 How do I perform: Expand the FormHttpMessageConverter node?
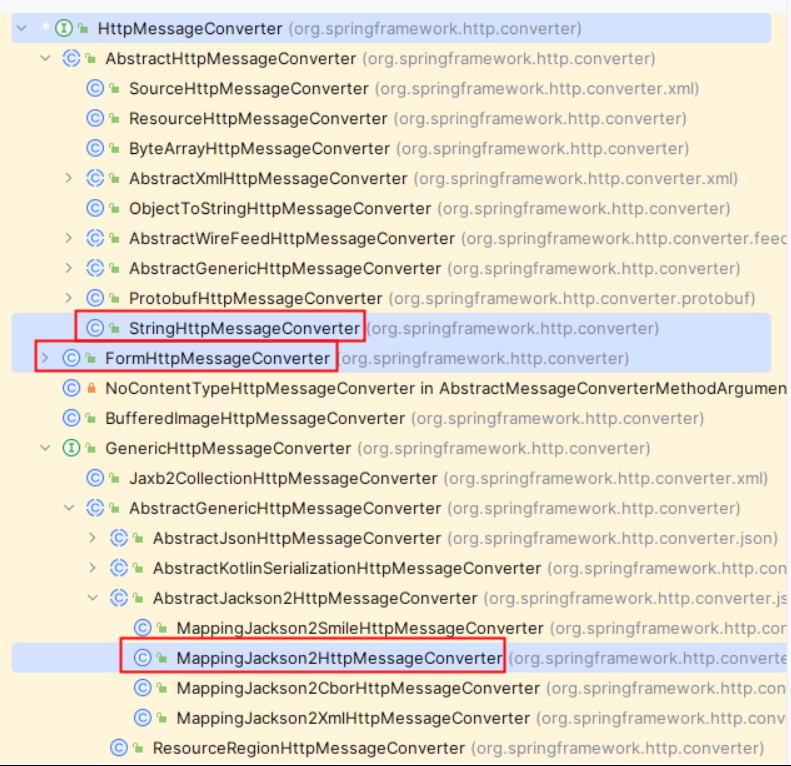[45, 358]
